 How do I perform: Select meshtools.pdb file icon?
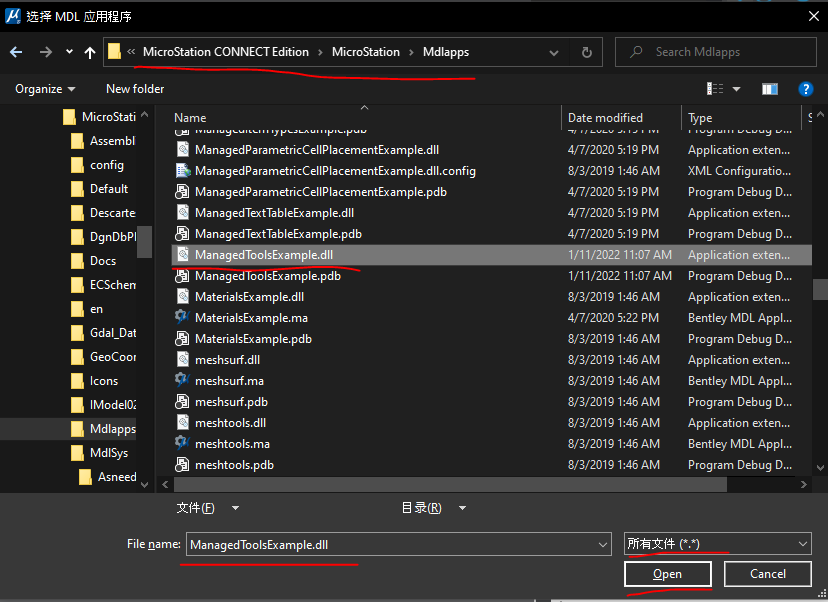click(x=182, y=465)
